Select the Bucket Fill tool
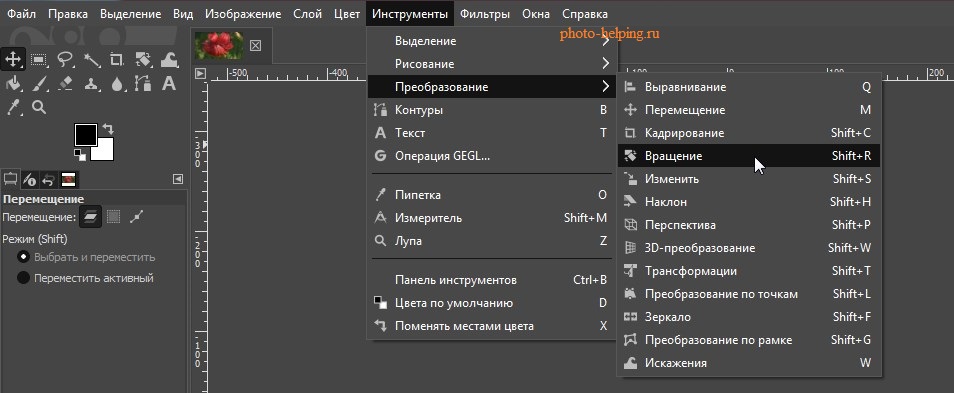The height and width of the screenshot is (393, 954). (13, 83)
